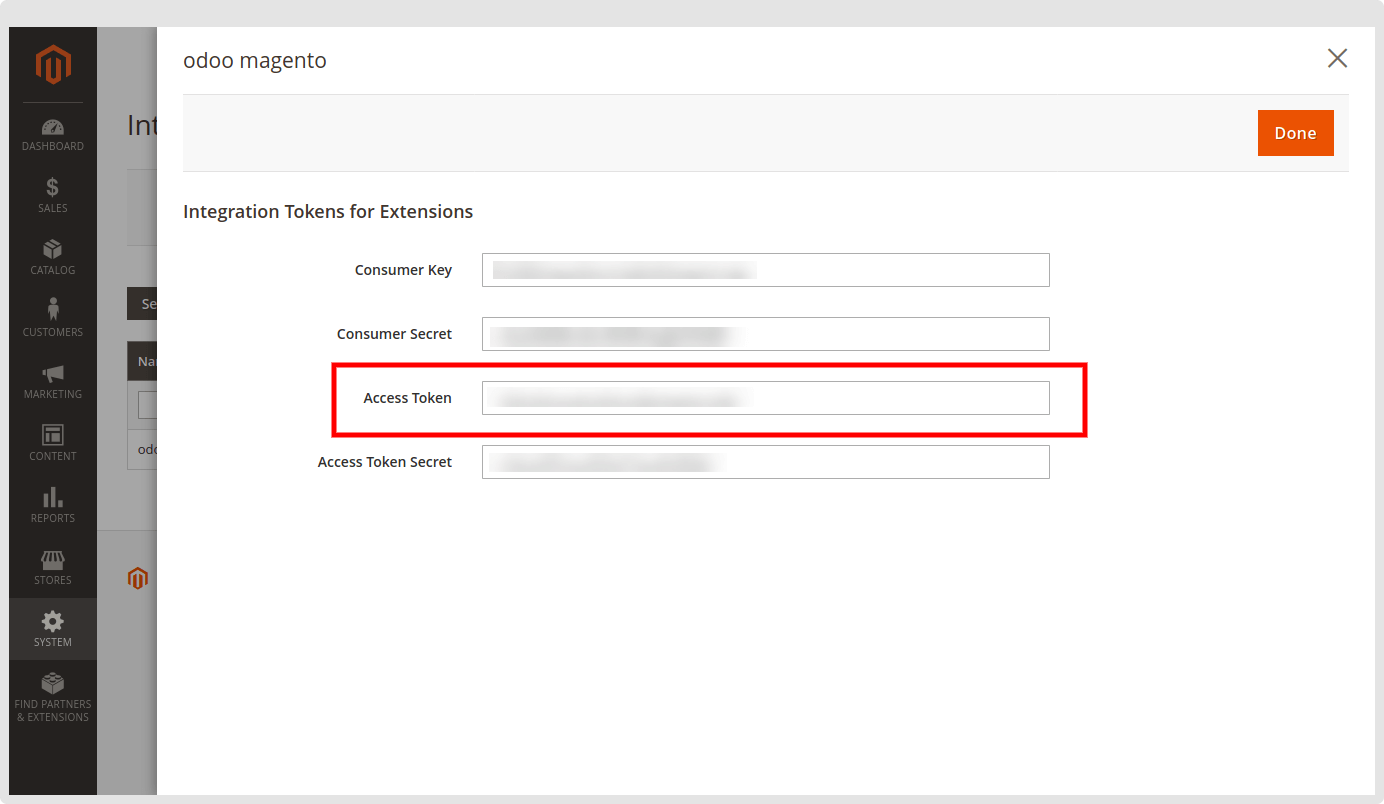Click 'Integration Tokens for Extensions' heading
The width and height of the screenshot is (1384, 804).
click(328, 212)
